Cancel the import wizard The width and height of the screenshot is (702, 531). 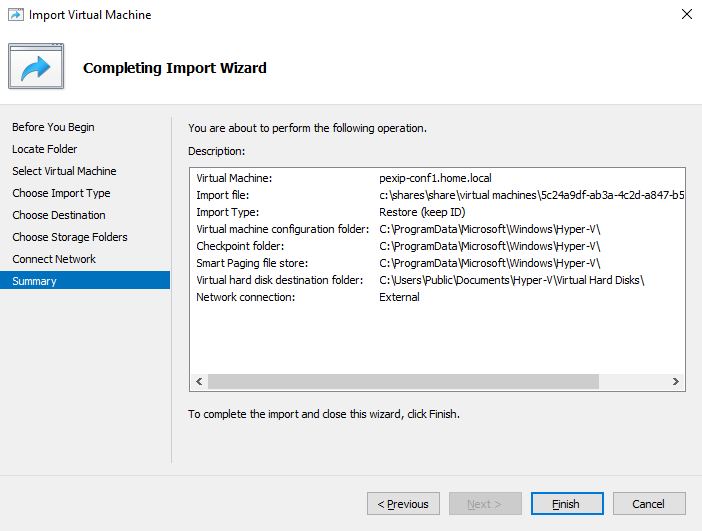[x=649, y=504]
